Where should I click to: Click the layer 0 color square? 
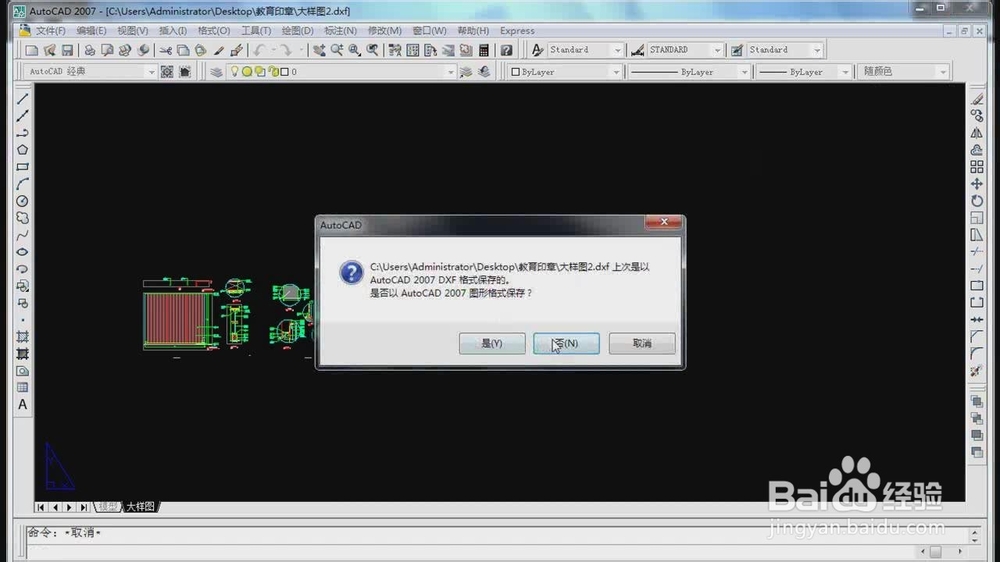285,71
